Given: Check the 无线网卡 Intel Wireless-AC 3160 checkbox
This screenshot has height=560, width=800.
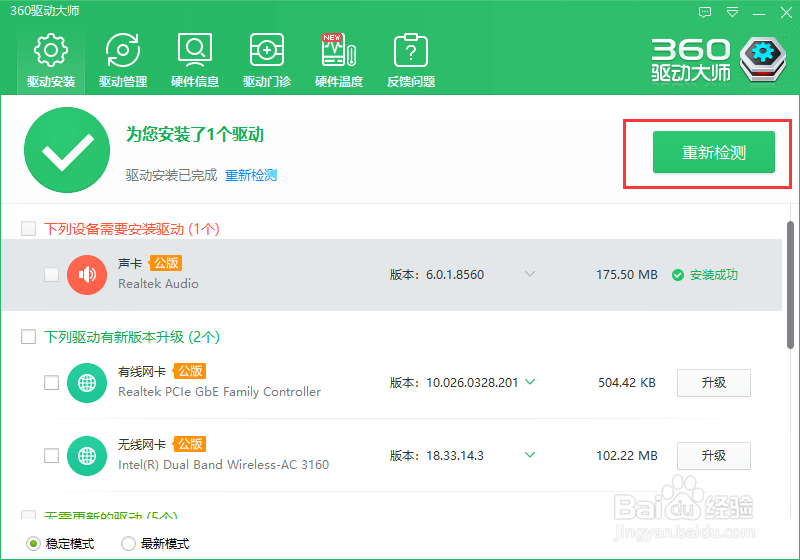Looking at the screenshot, I should [x=52, y=455].
